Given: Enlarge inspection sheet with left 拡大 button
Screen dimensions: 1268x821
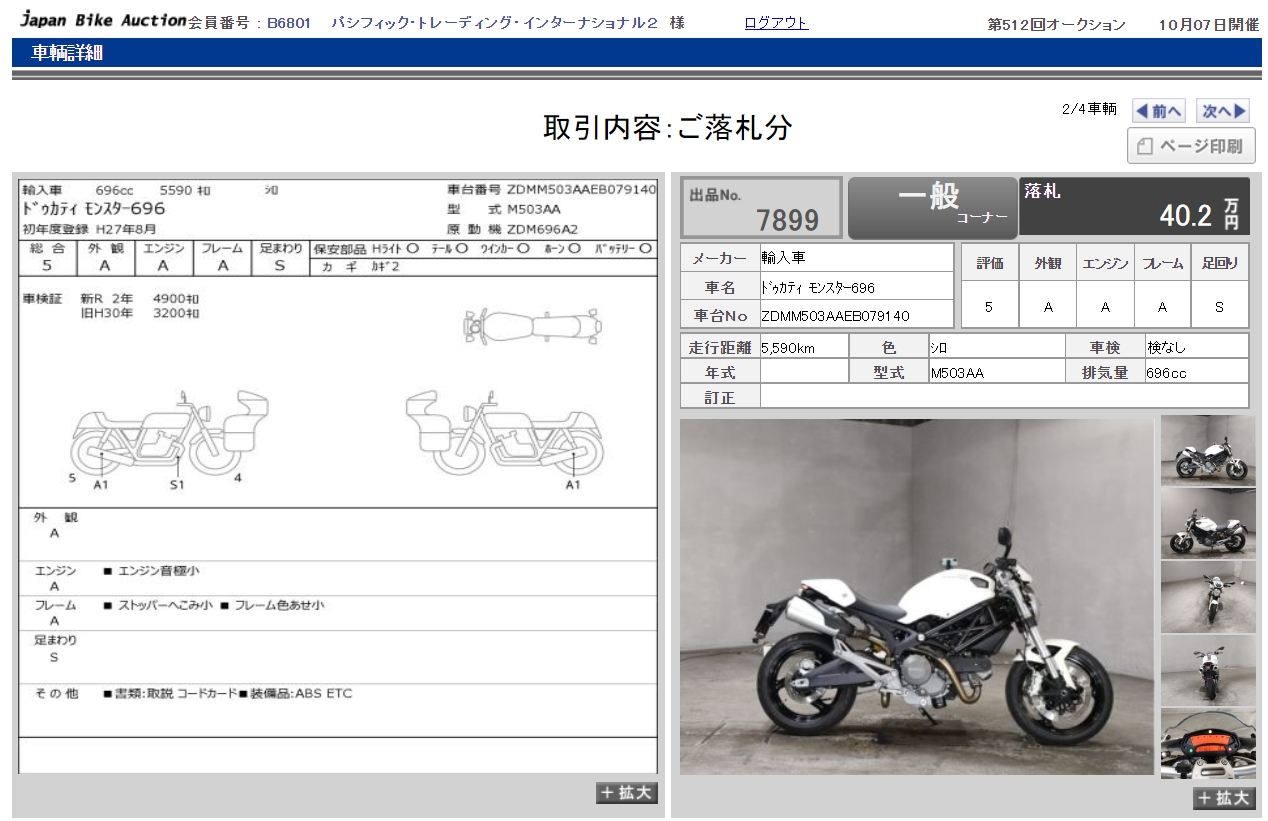Looking at the screenshot, I should click(627, 793).
